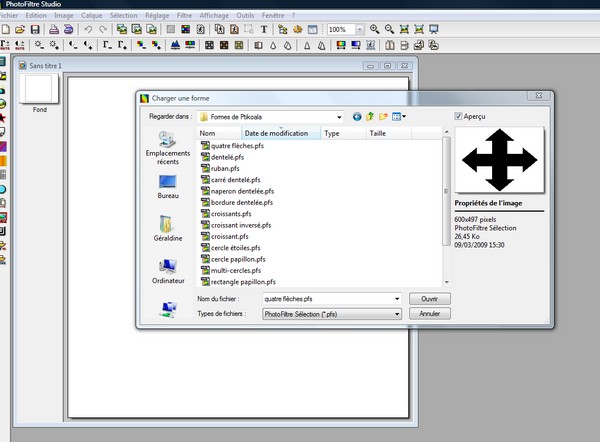Click the saturation minus icon

tap(141, 45)
